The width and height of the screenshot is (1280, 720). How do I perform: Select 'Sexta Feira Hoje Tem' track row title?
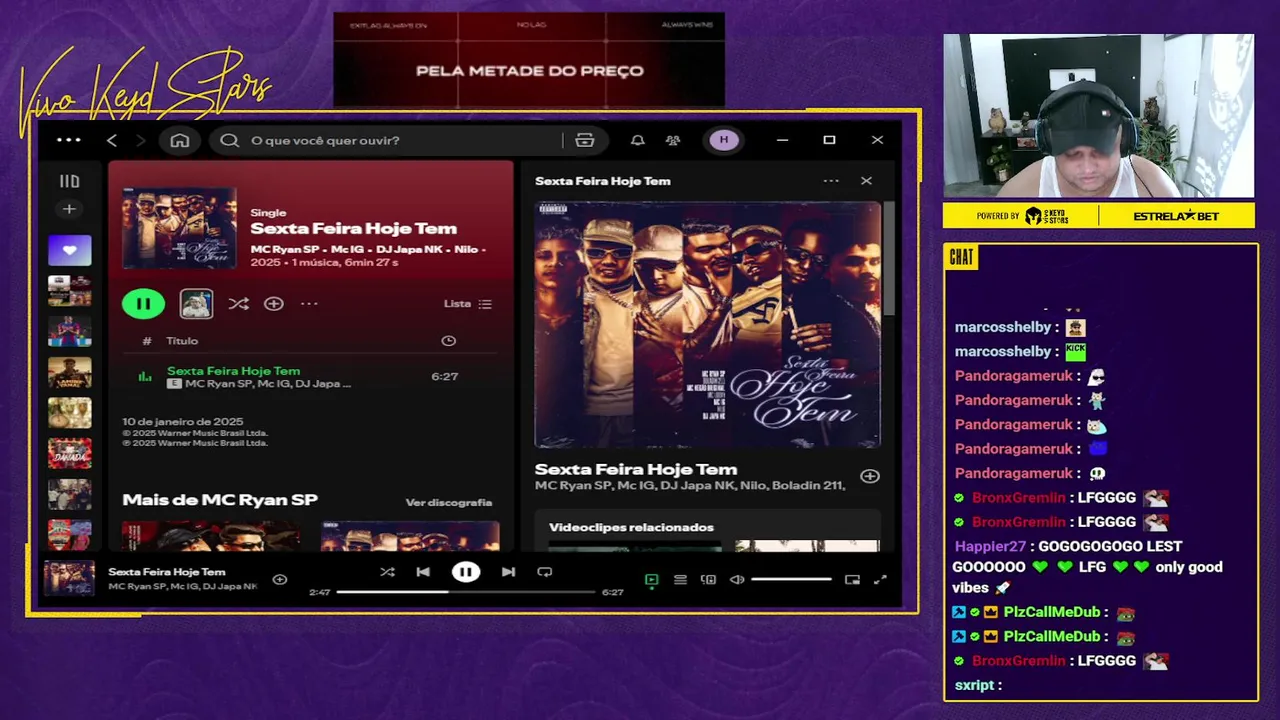click(x=233, y=370)
